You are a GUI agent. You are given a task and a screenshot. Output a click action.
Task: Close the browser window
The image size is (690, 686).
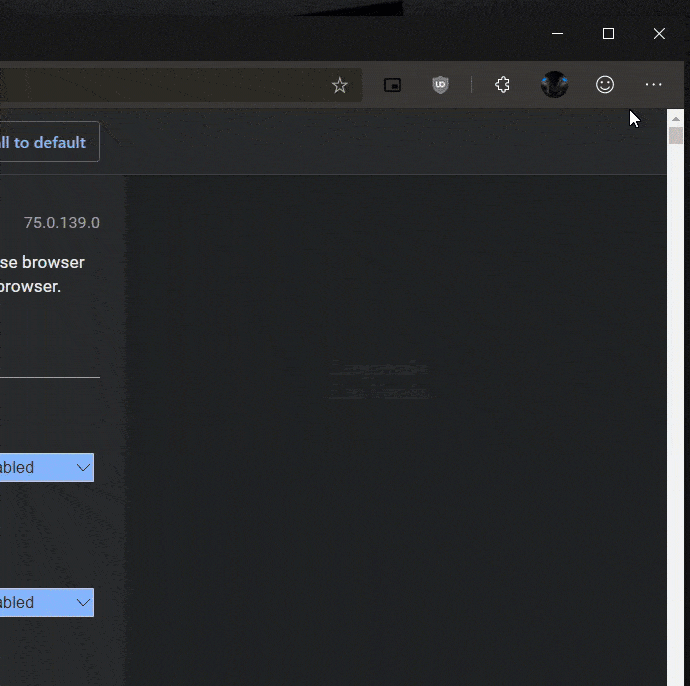click(x=659, y=34)
